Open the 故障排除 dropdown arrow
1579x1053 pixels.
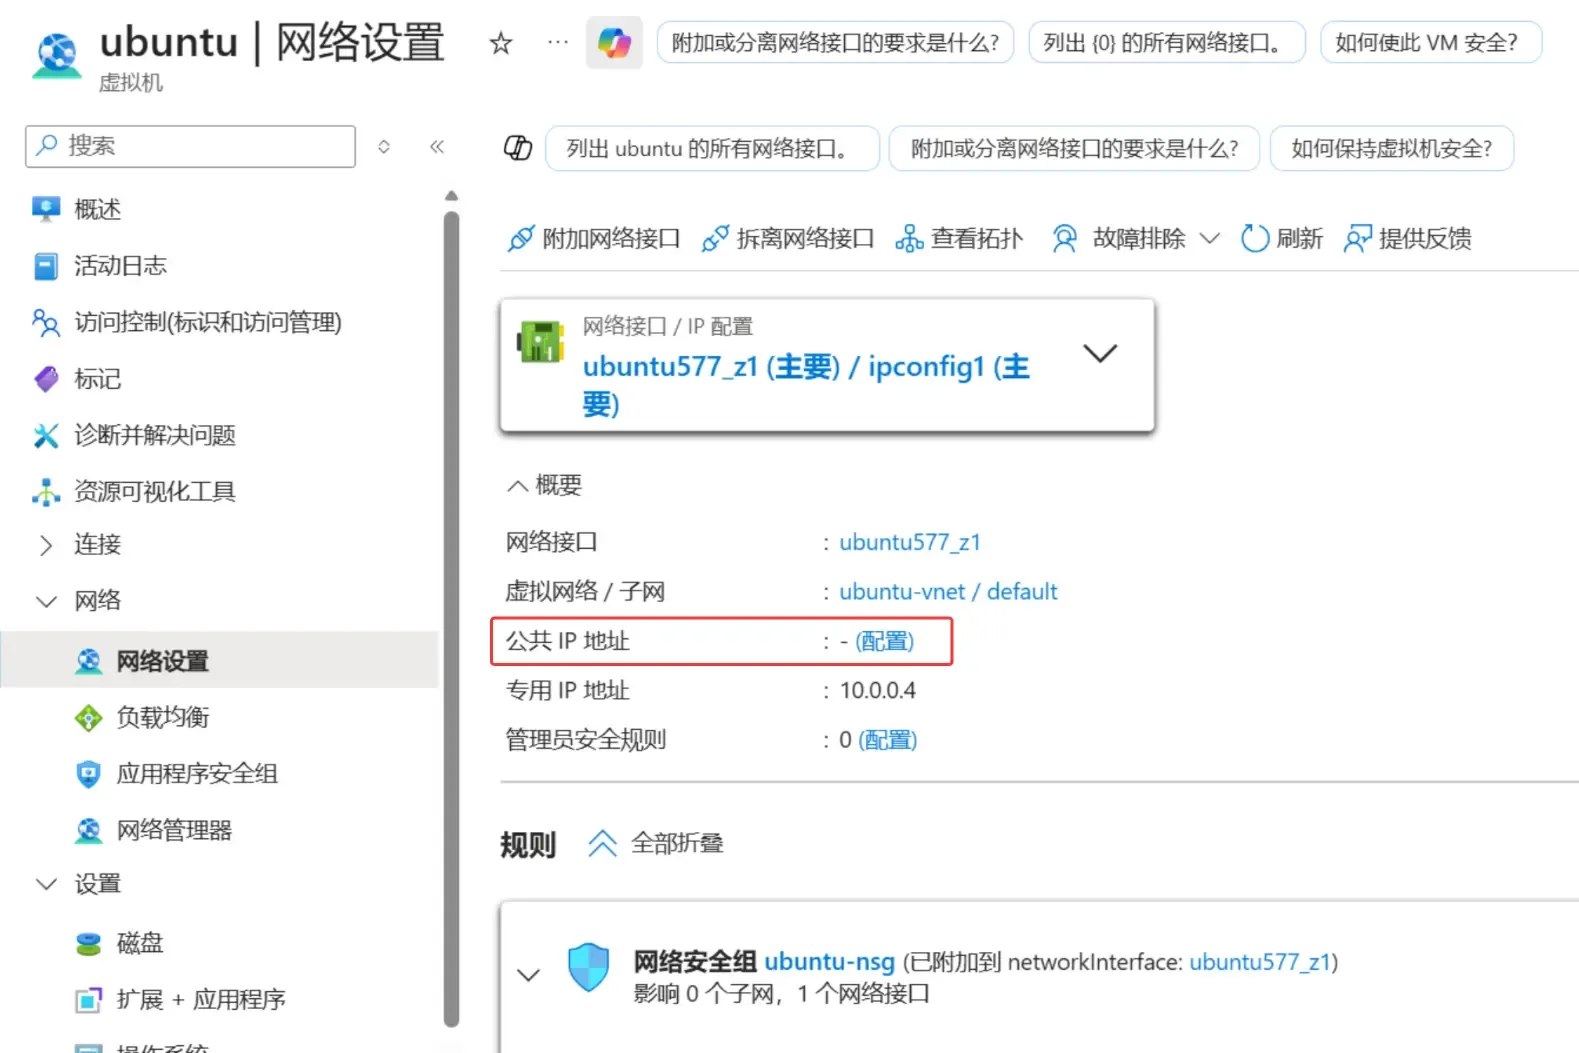[x=1209, y=239]
